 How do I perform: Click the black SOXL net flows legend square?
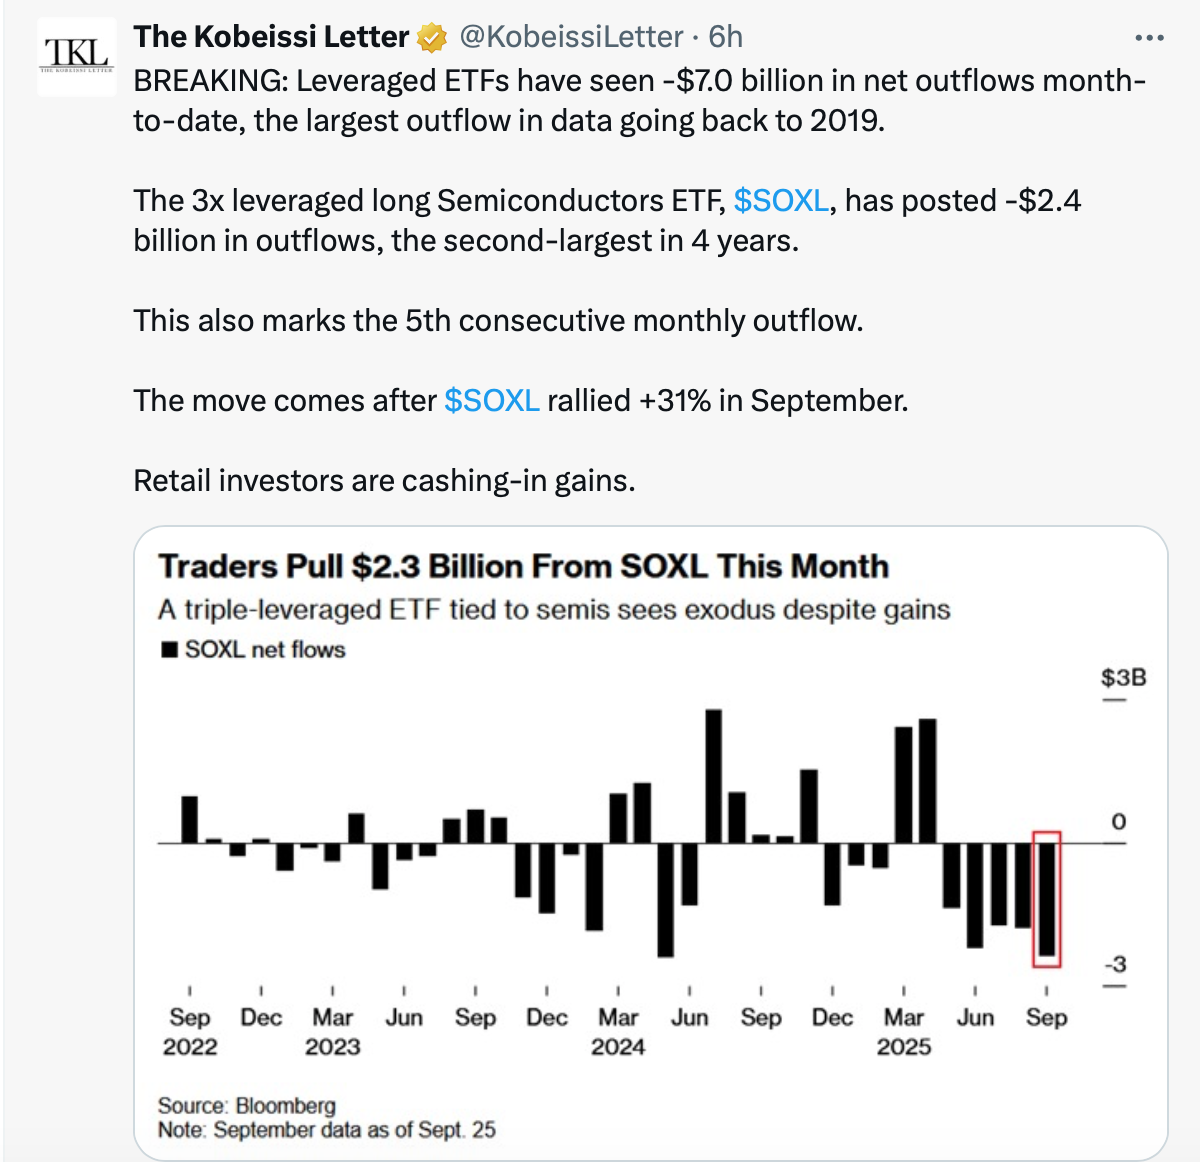tap(169, 650)
